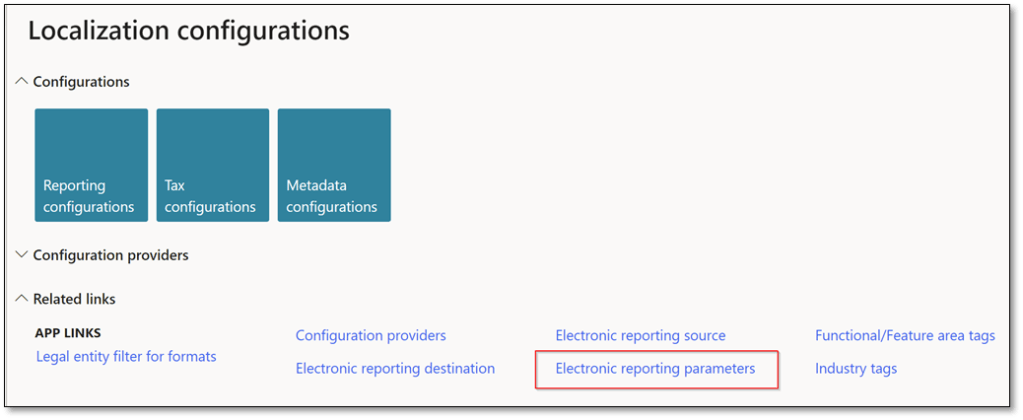Open the Electronic reporting source link
This screenshot has height=420, width=1023.
click(x=640, y=335)
